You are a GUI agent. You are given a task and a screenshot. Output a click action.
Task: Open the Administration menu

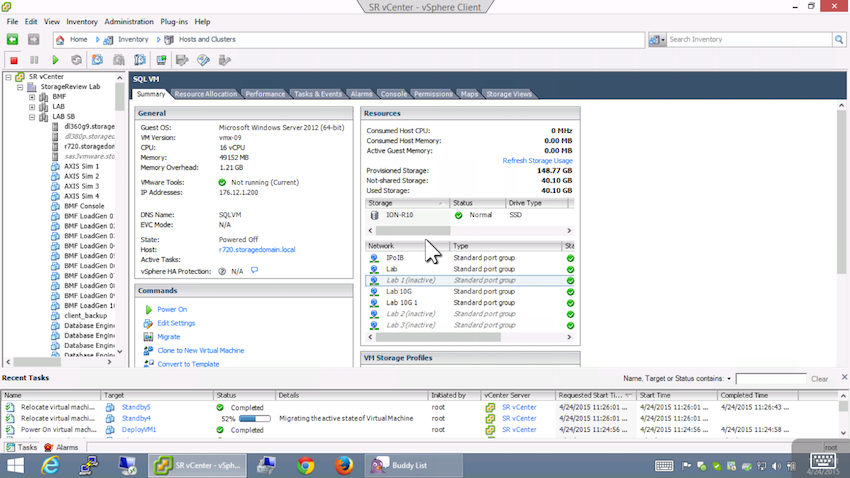coord(129,22)
